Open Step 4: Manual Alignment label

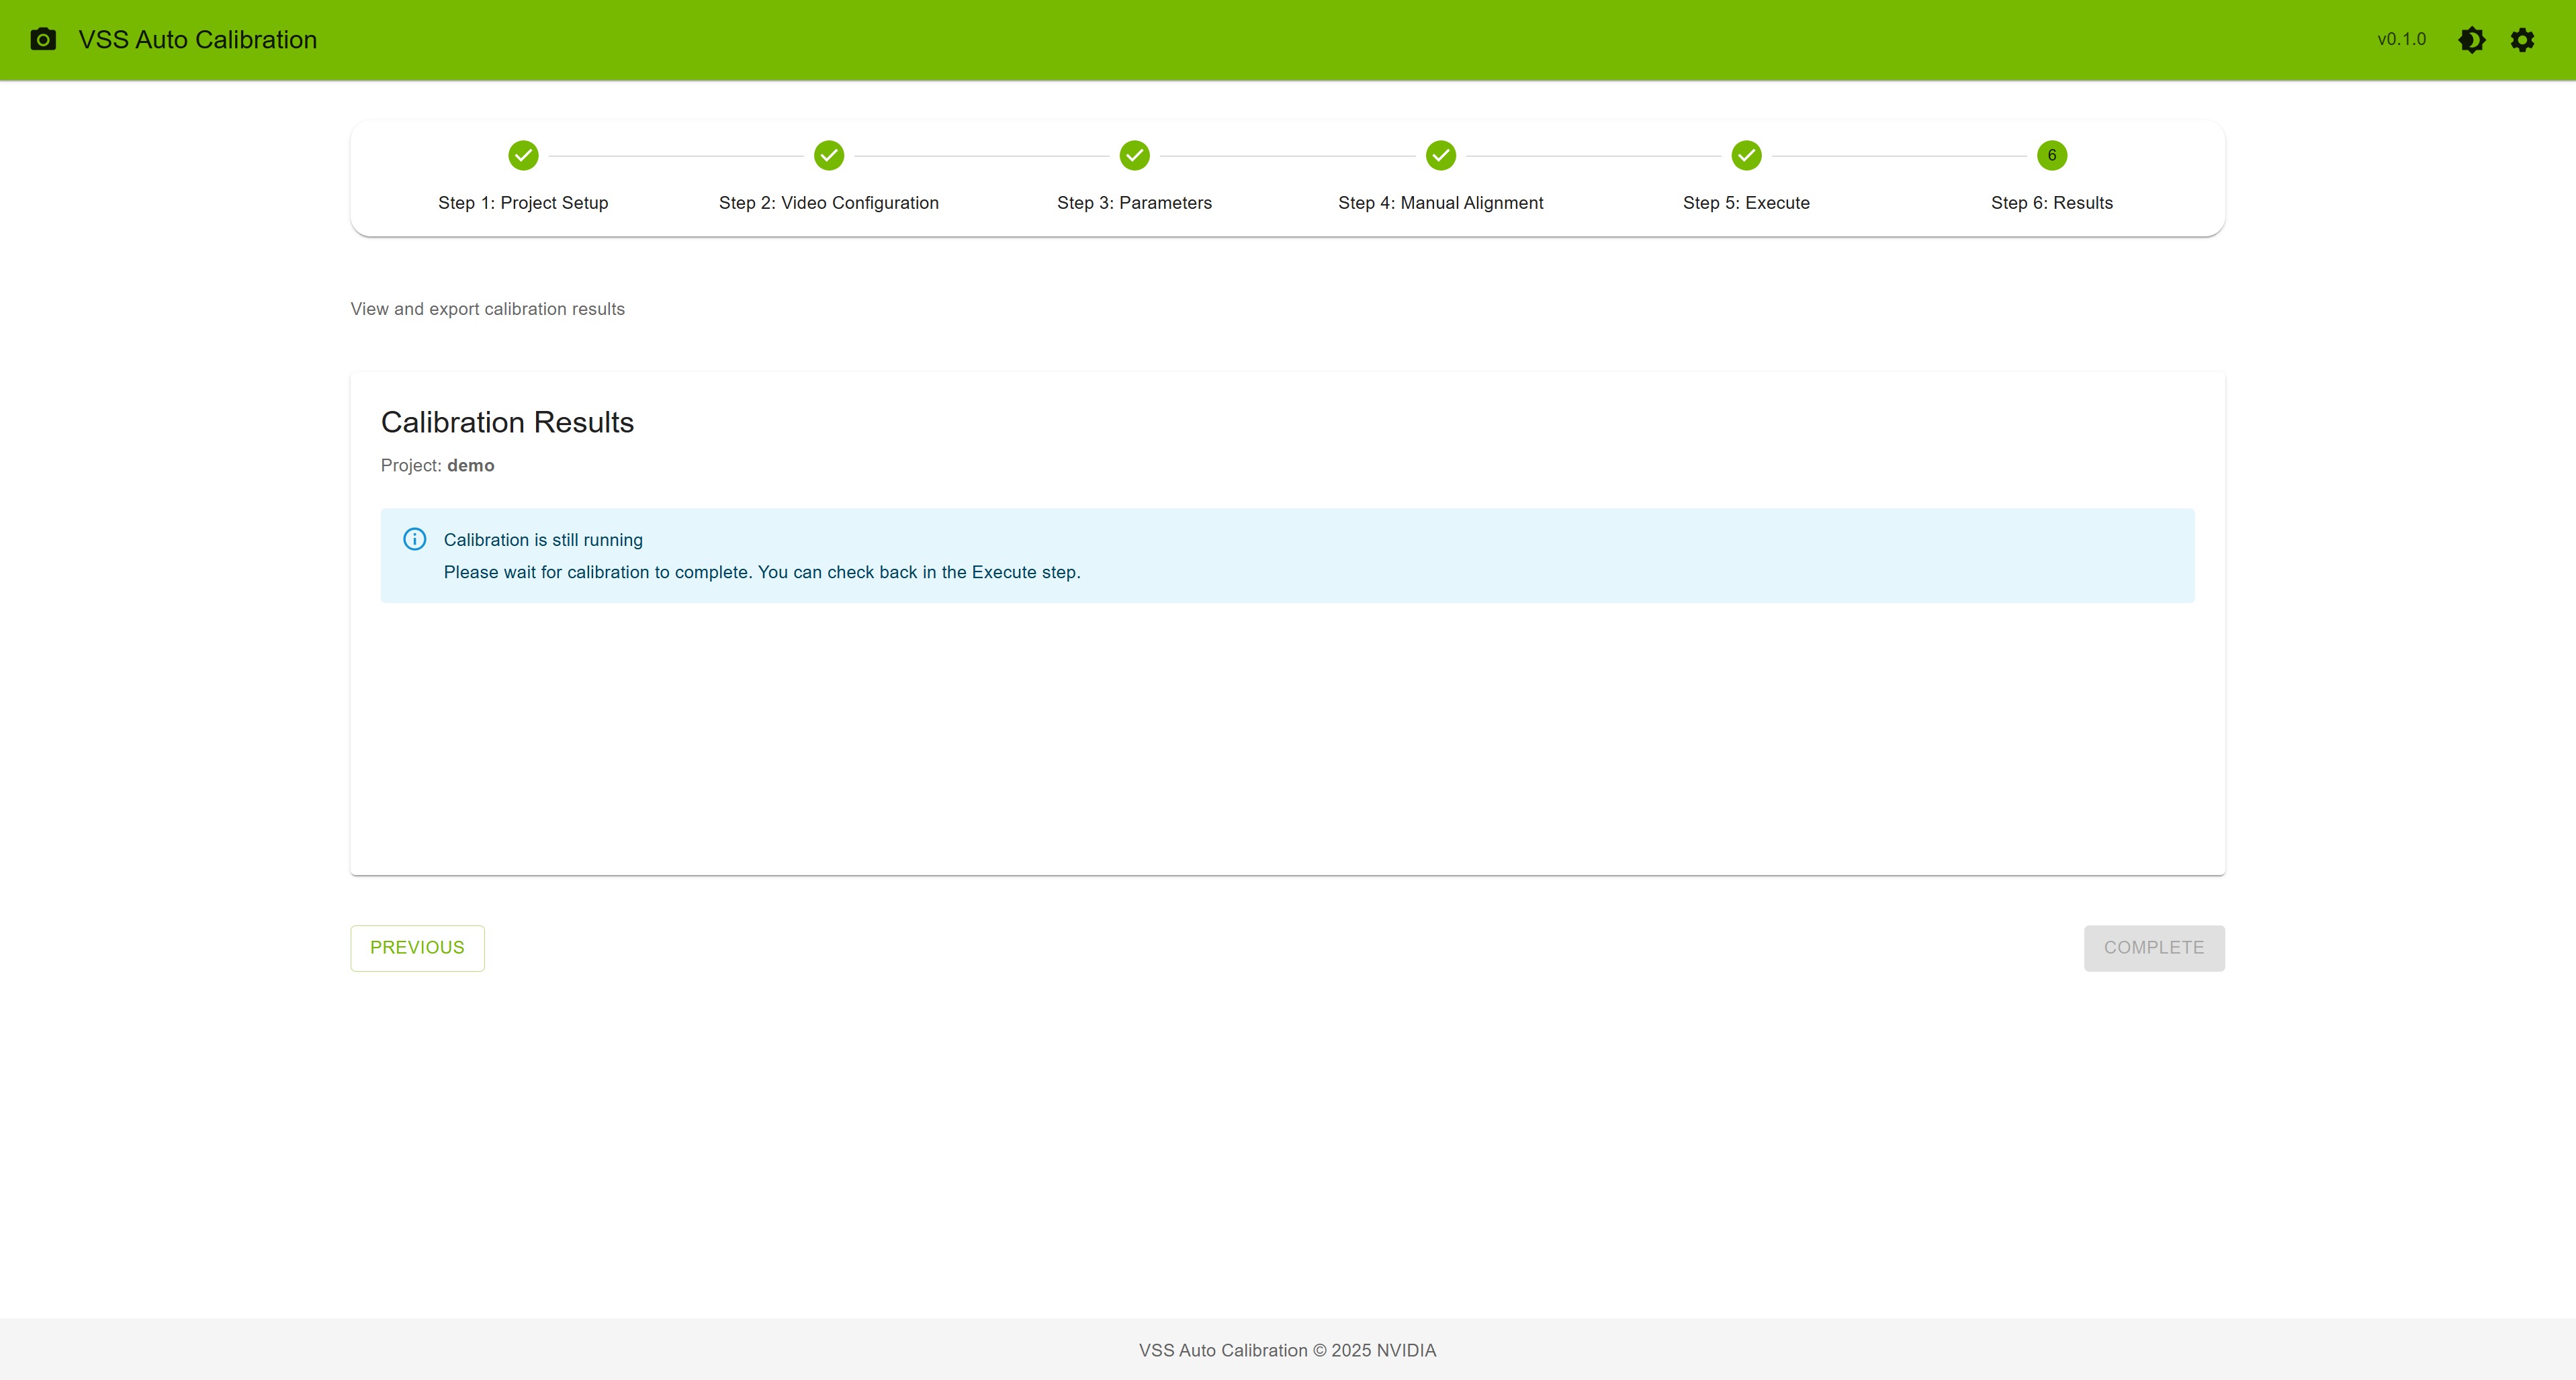[1440, 203]
